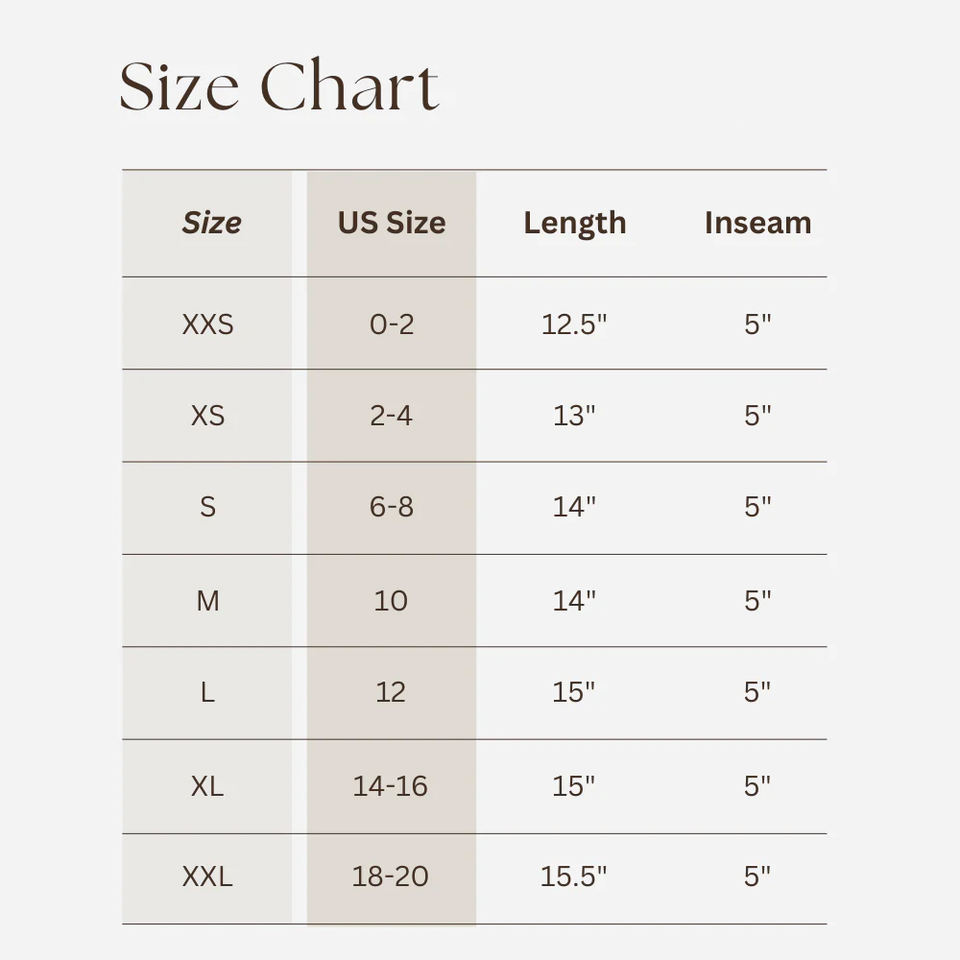Click the L size row label
960x960 pixels.
point(208,692)
